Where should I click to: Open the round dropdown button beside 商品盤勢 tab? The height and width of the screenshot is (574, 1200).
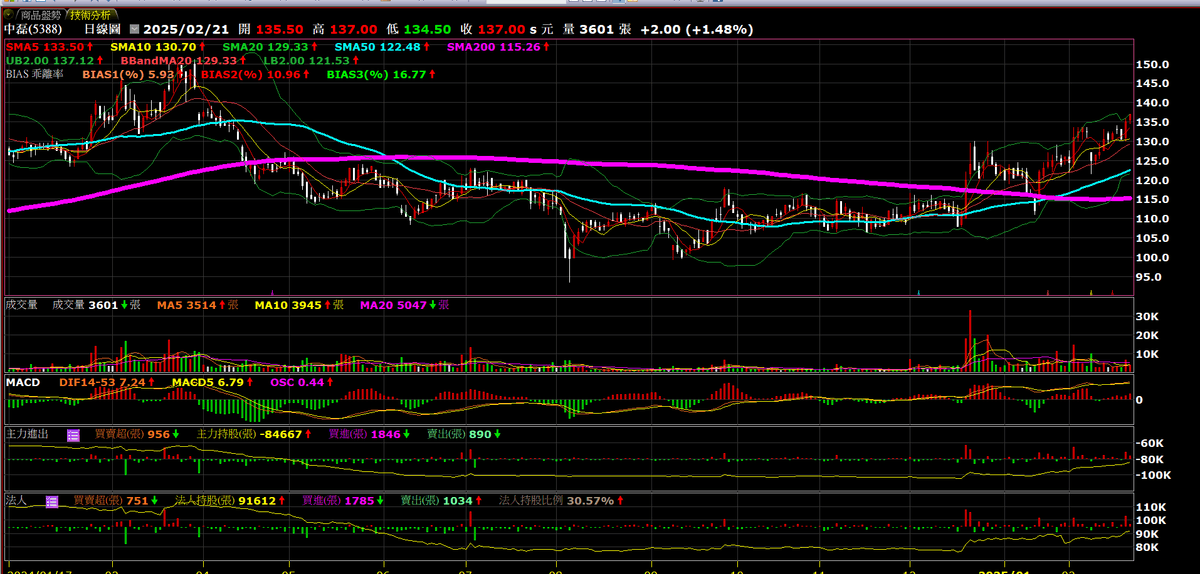[x=9, y=15]
